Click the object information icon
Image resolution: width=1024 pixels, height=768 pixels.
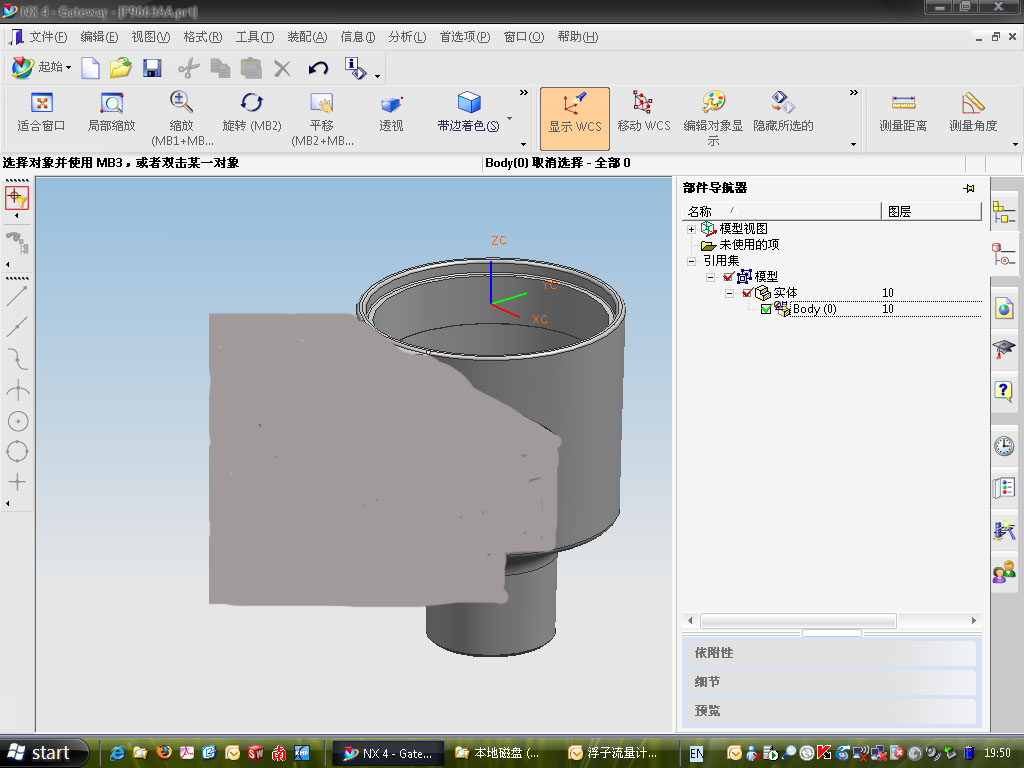click(355, 68)
